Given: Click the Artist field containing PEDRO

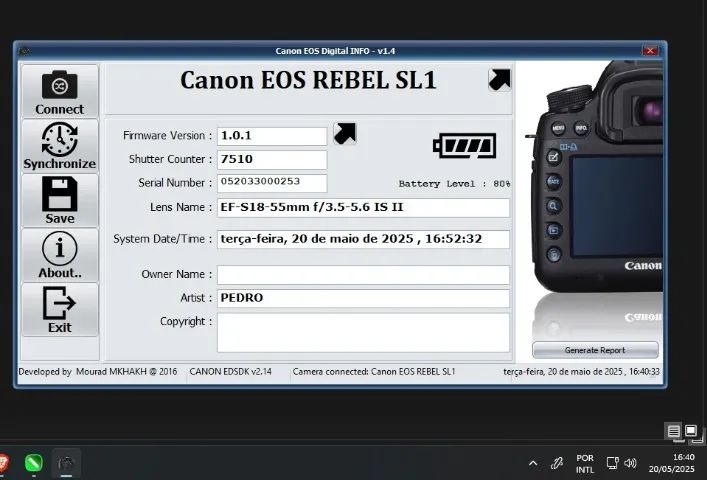Looking at the screenshot, I should pos(363,298).
